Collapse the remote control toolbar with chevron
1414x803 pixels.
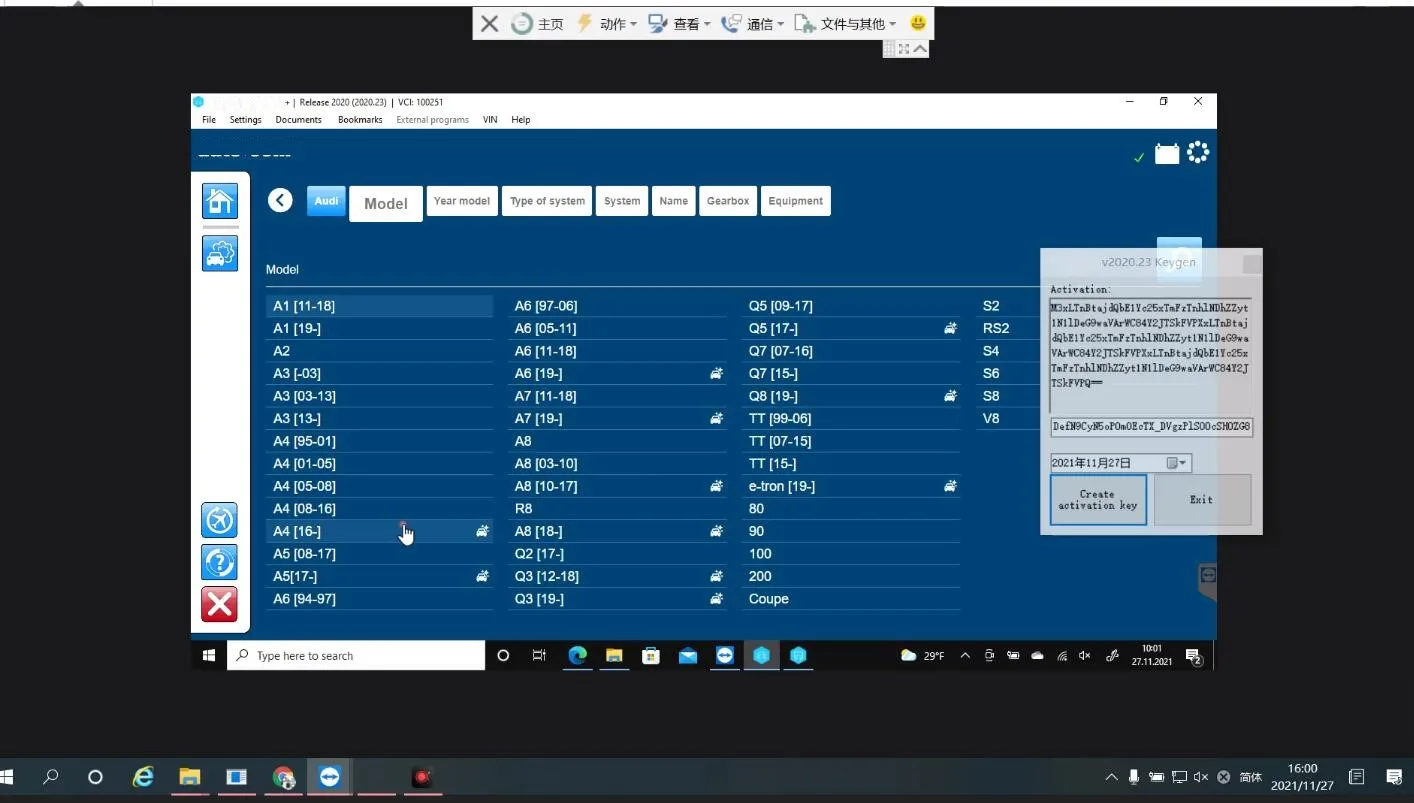[x=920, y=49]
